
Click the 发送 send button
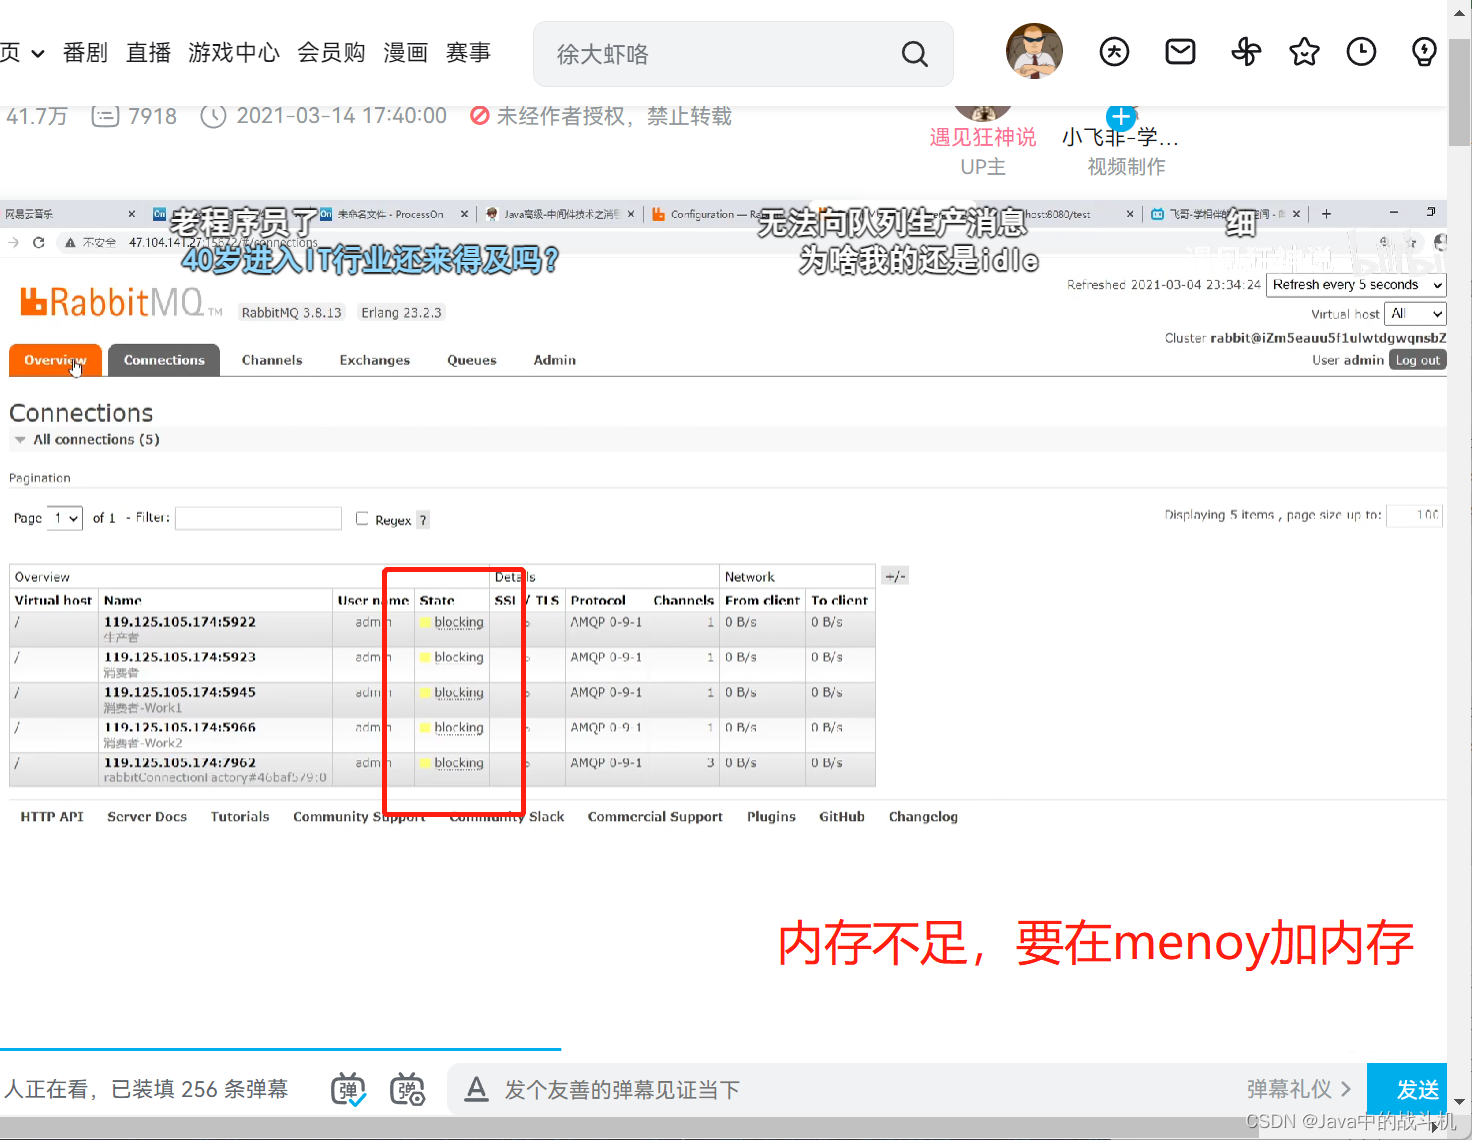tap(1407, 1089)
